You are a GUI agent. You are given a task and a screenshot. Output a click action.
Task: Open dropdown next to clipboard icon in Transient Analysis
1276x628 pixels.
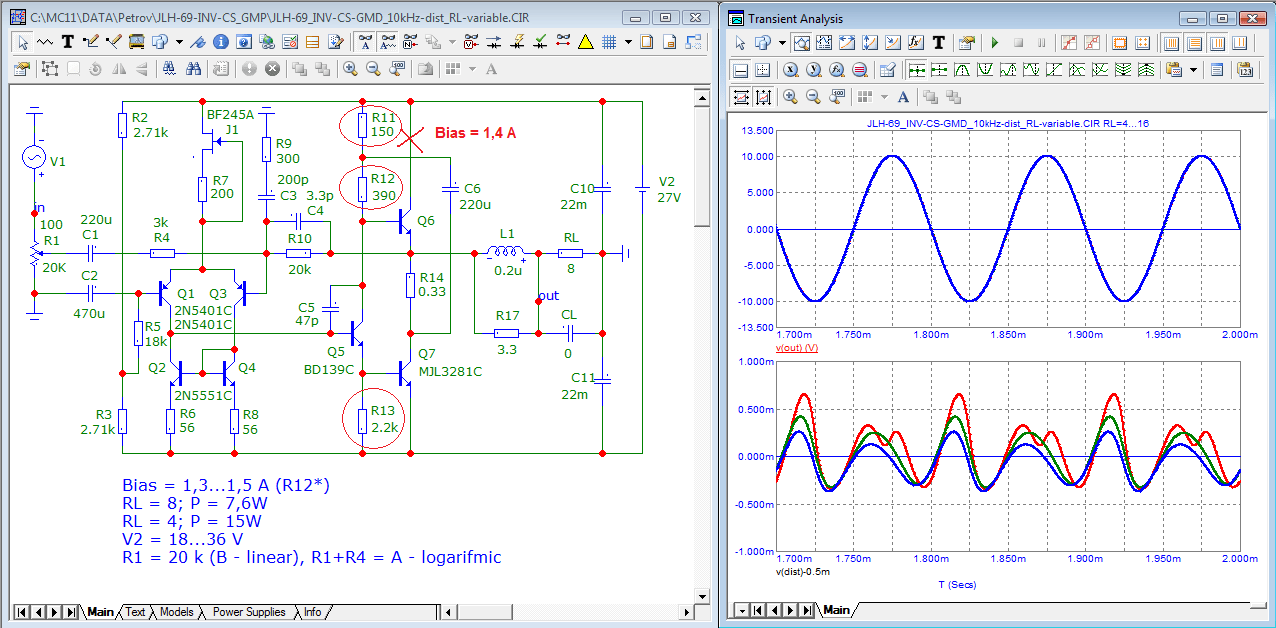pos(1194,70)
